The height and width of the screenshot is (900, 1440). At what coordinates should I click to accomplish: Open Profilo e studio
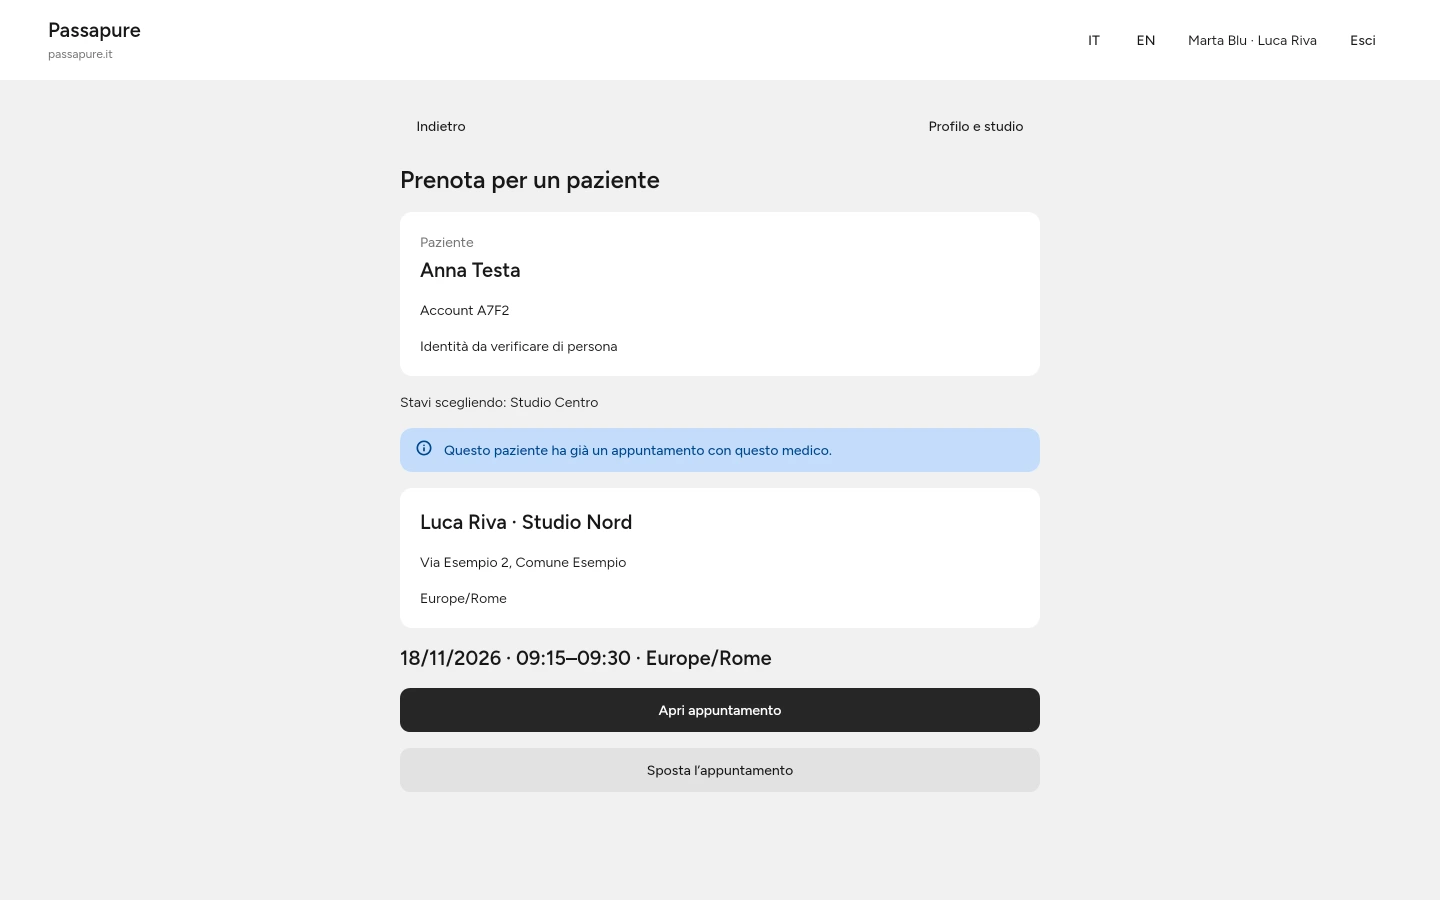pyautogui.click(x=976, y=126)
